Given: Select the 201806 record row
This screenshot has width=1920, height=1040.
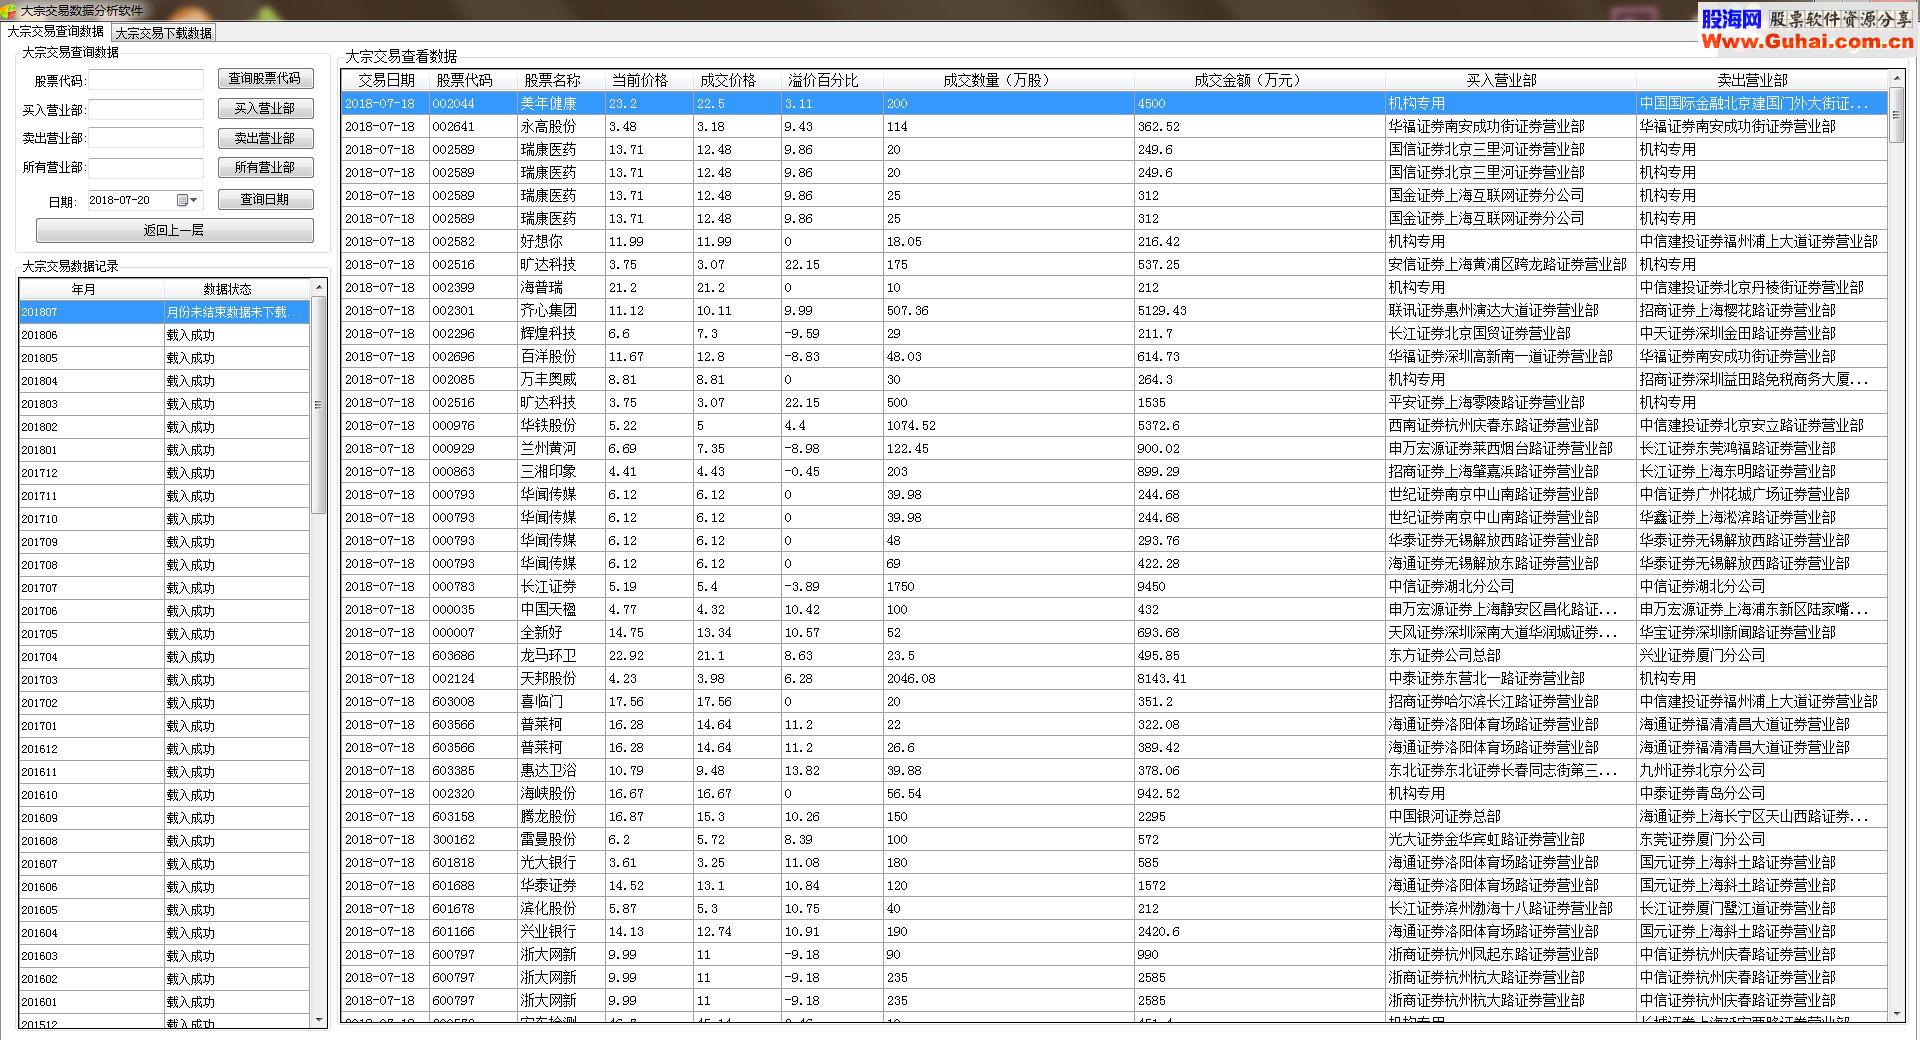Looking at the screenshot, I should tap(165, 335).
